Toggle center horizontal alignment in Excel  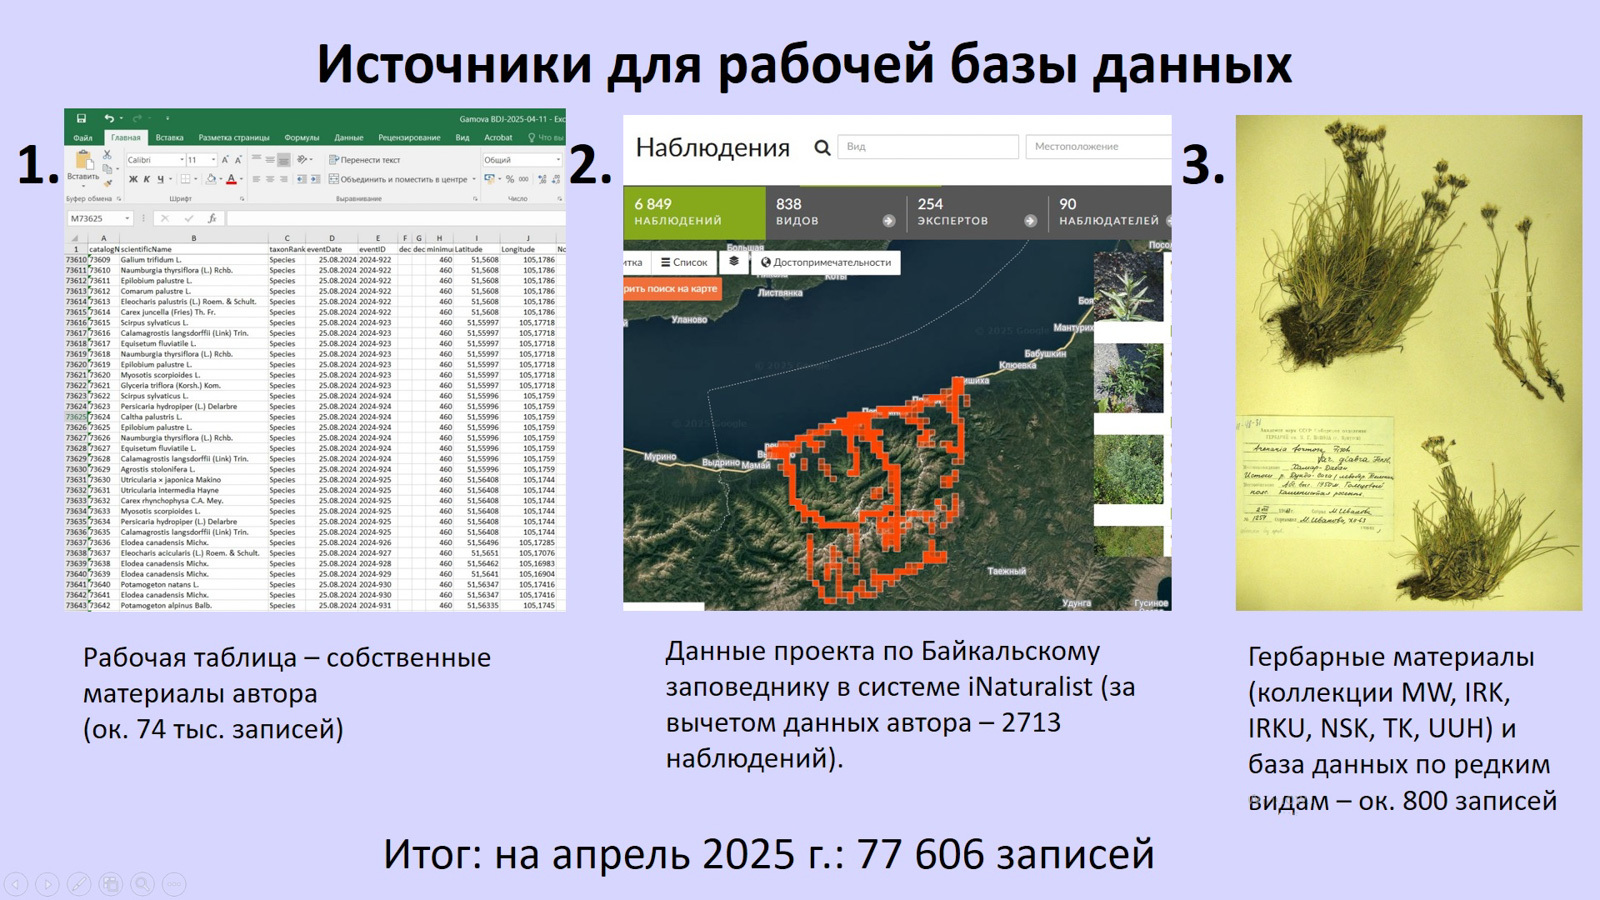coord(270,180)
